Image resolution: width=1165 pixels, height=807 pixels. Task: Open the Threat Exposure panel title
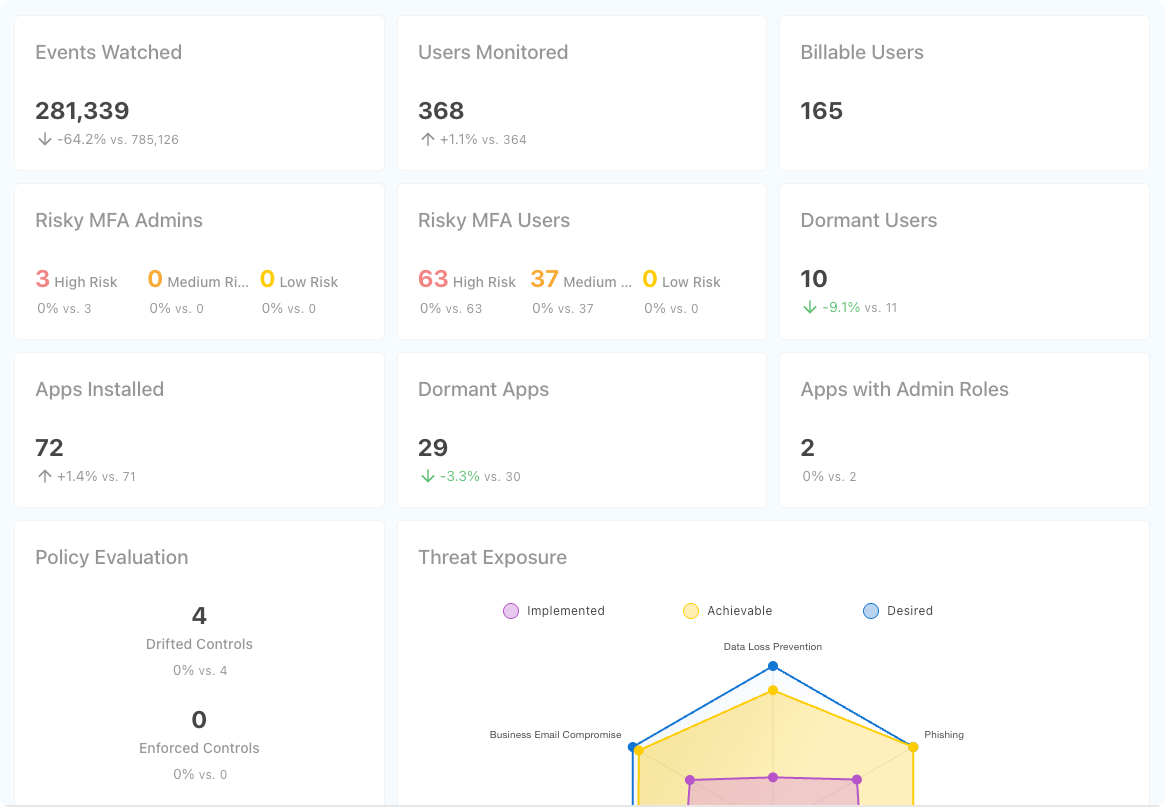click(492, 557)
